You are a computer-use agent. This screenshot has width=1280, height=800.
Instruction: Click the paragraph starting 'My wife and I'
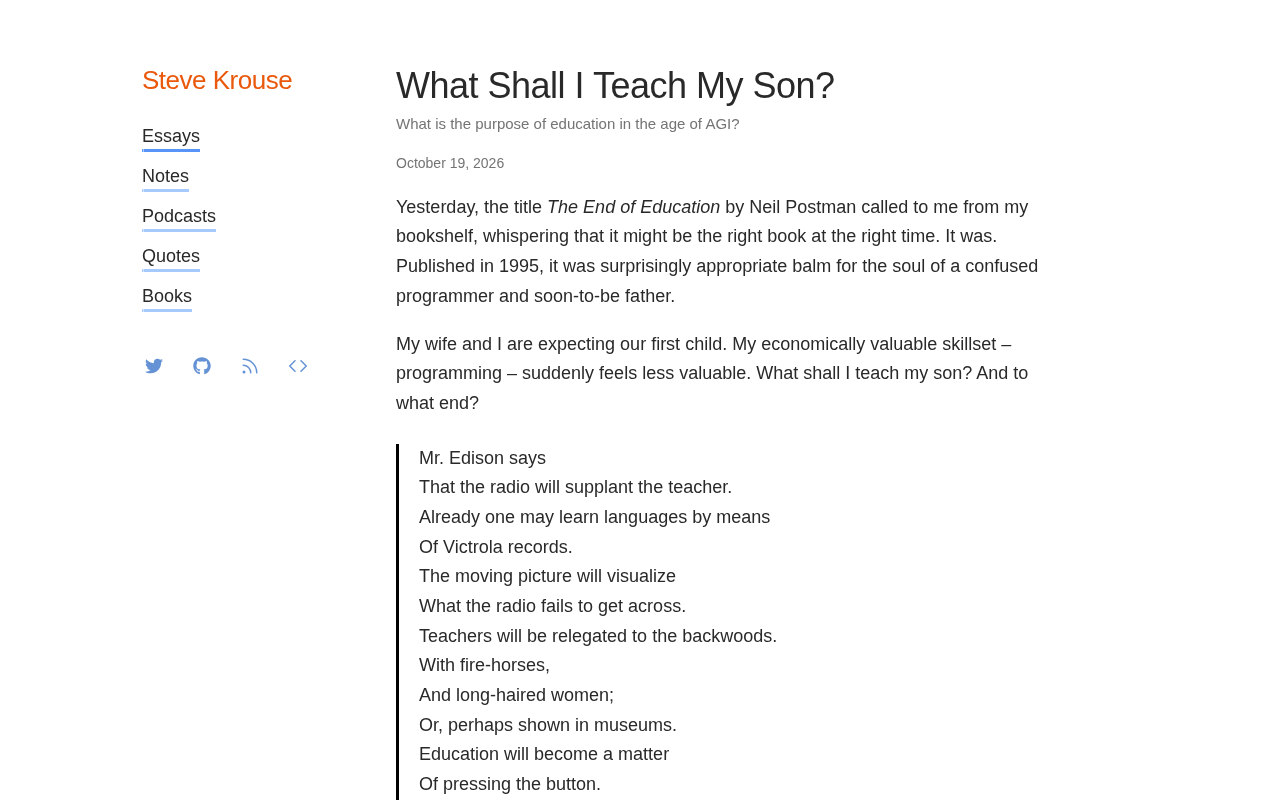click(x=718, y=374)
